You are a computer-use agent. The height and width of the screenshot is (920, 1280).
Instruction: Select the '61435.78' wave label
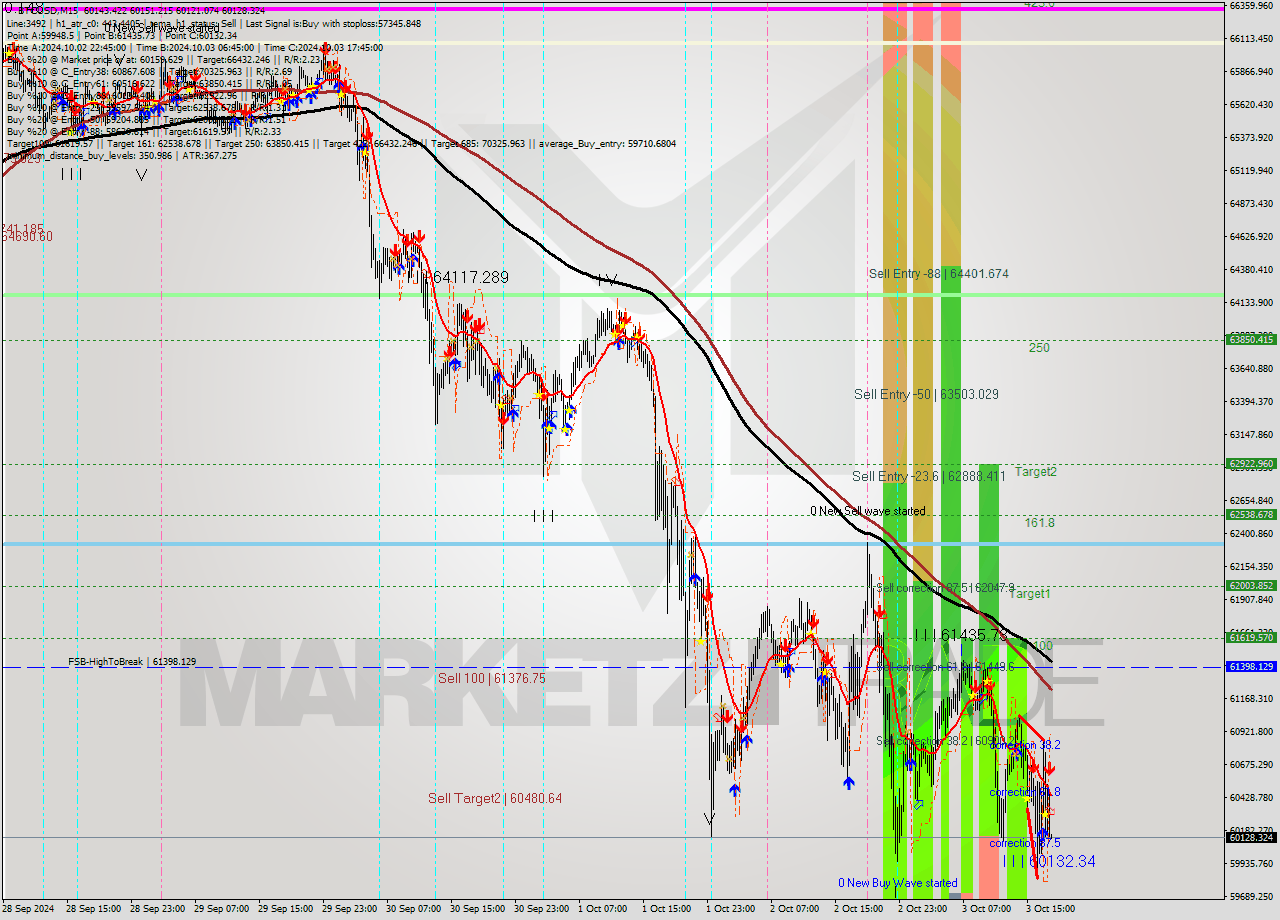point(972,635)
